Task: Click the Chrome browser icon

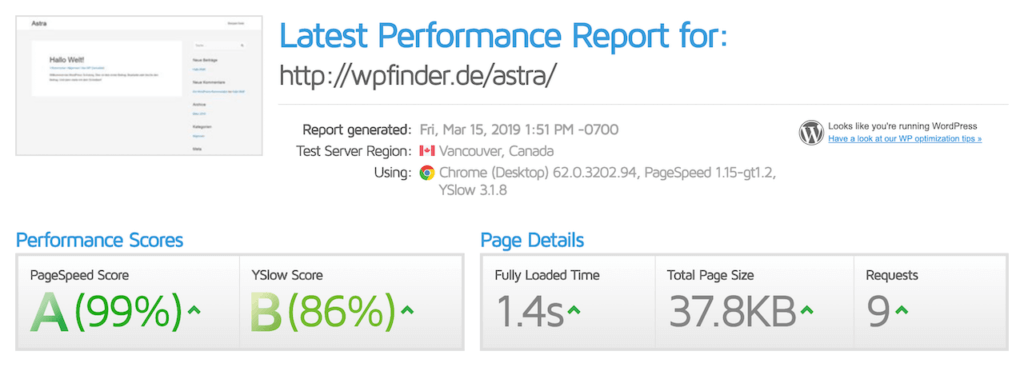Action: click(x=426, y=173)
